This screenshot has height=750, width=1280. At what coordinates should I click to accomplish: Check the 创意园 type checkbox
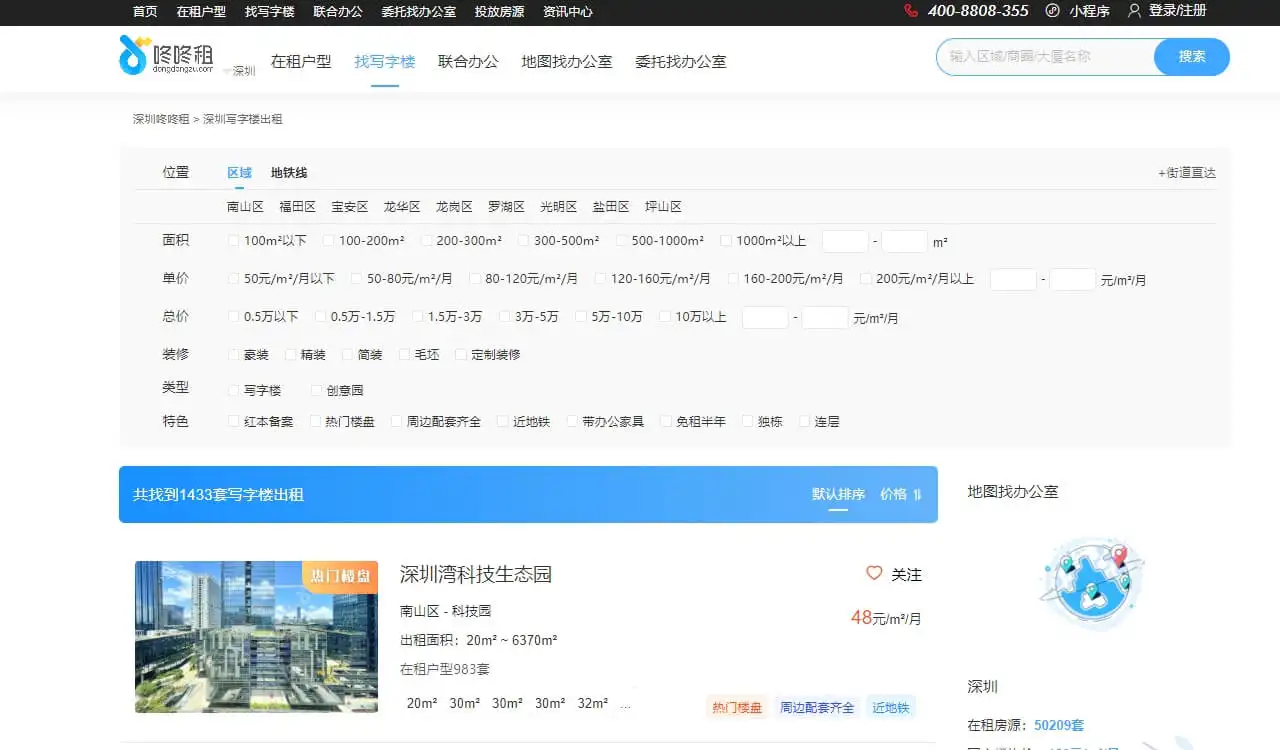tap(316, 391)
